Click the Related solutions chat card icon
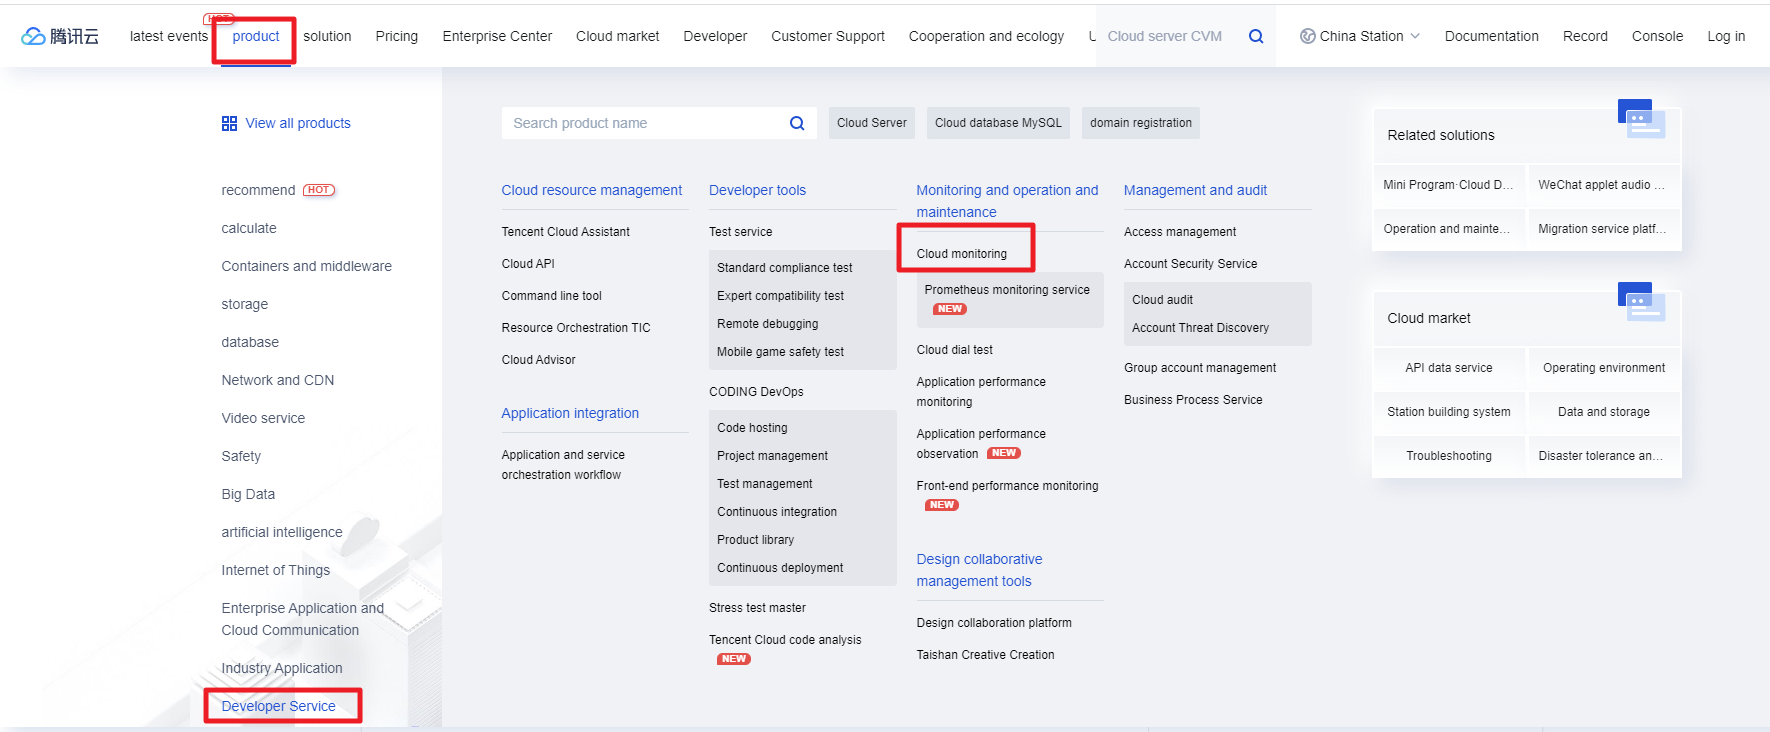 pos(1640,119)
